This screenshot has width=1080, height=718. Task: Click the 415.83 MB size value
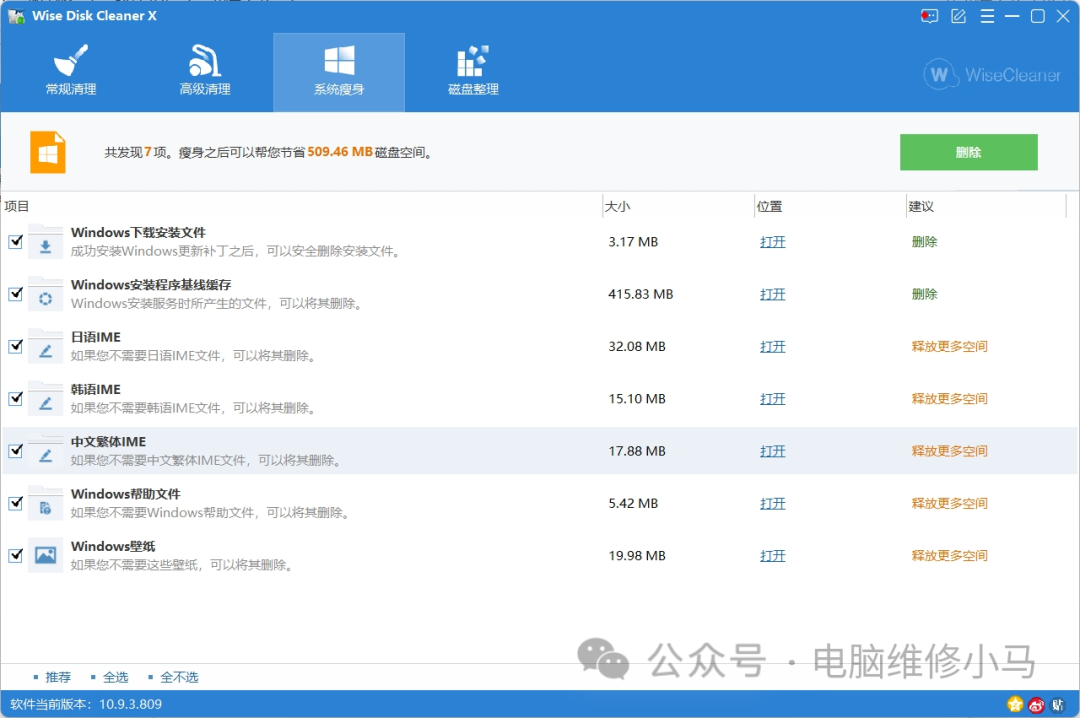641,294
